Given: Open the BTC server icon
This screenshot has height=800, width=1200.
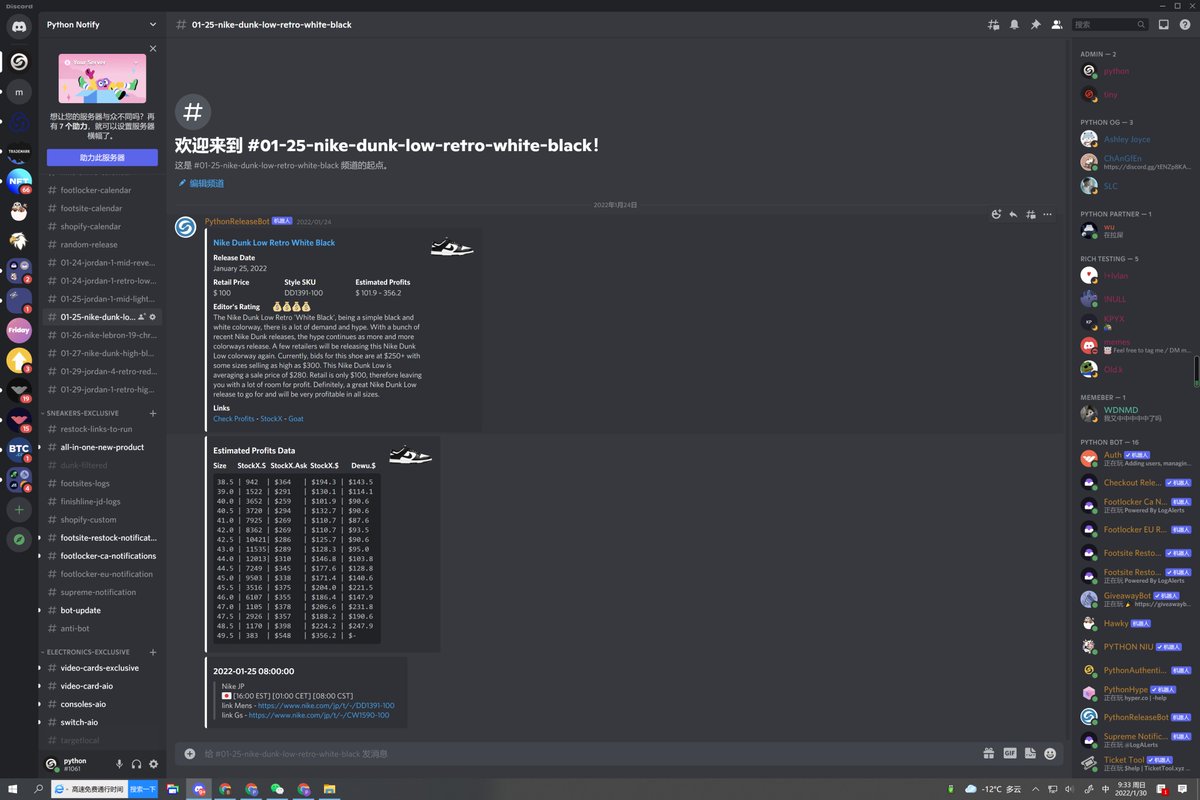Looking at the screenshot, I should (x=19, y=449).
